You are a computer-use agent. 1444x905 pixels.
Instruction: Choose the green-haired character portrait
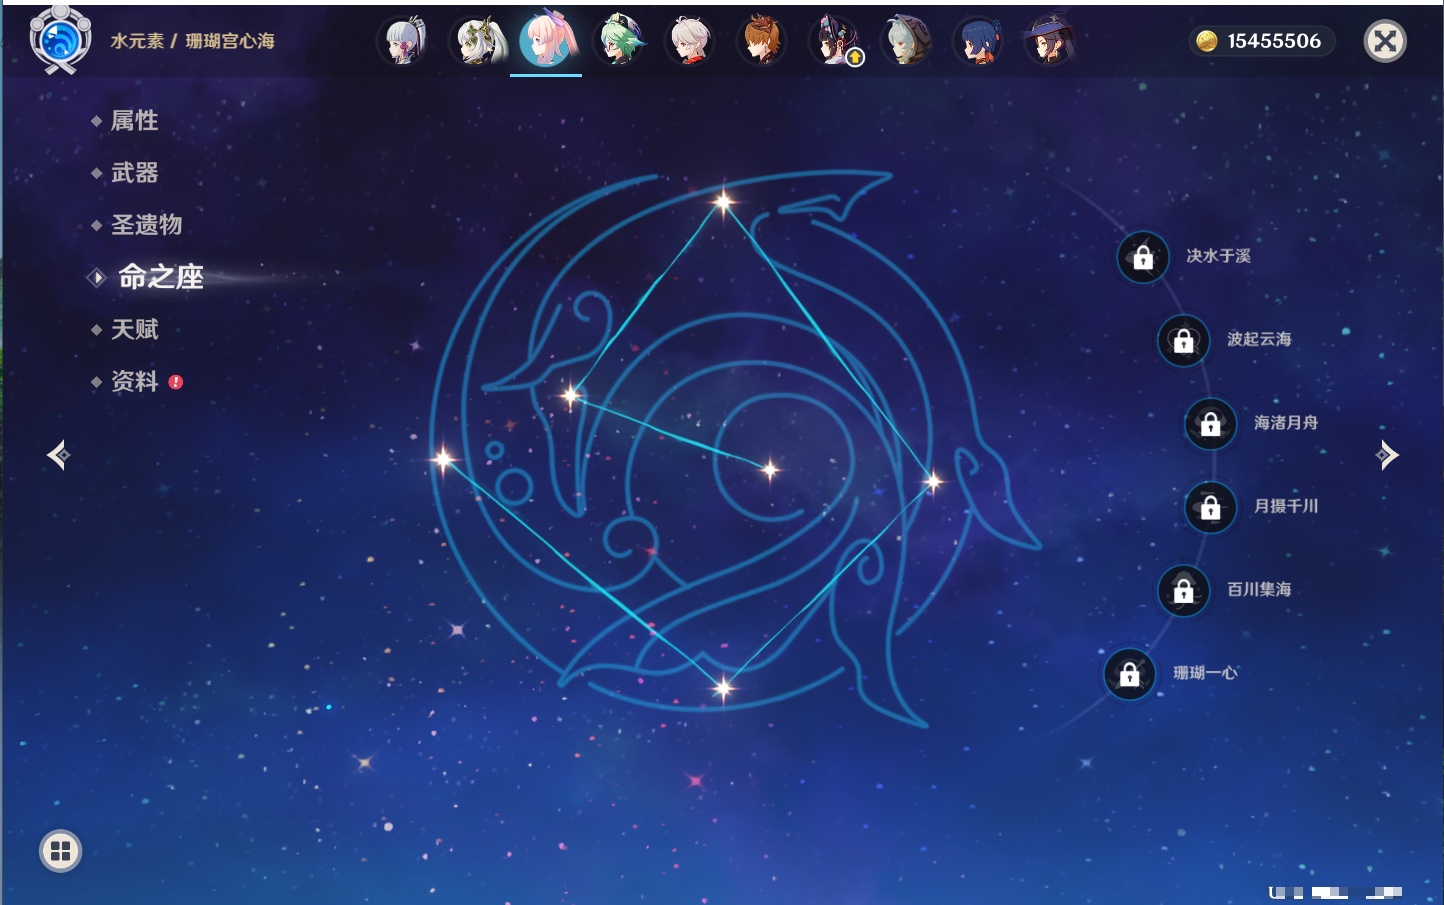click(619, 42)
